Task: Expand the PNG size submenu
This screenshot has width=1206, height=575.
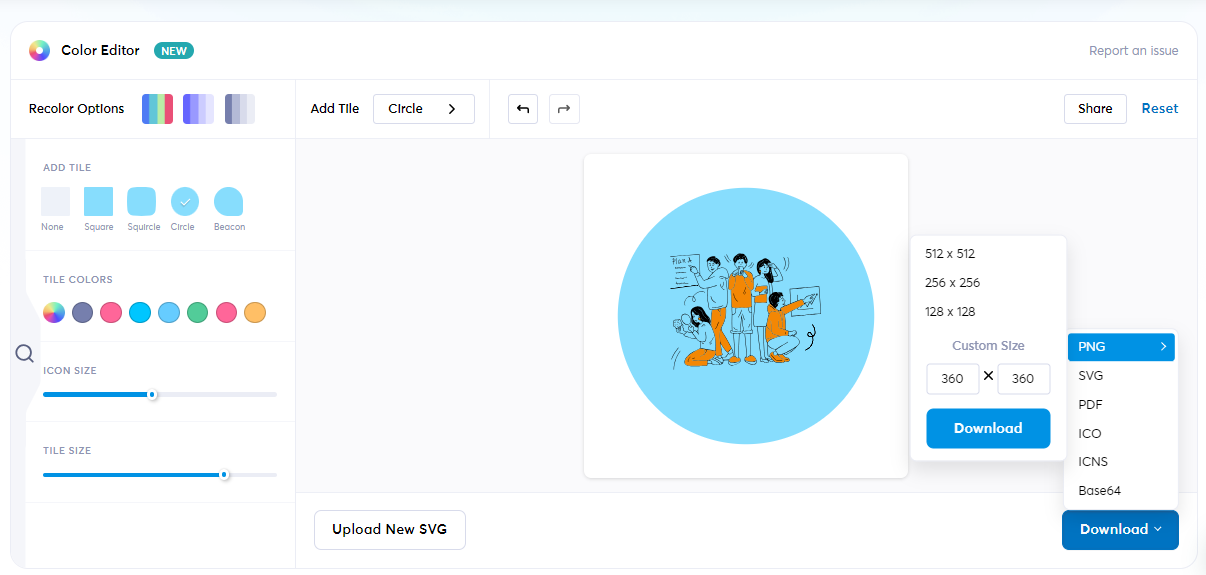Action: (x=1120, y=347)
